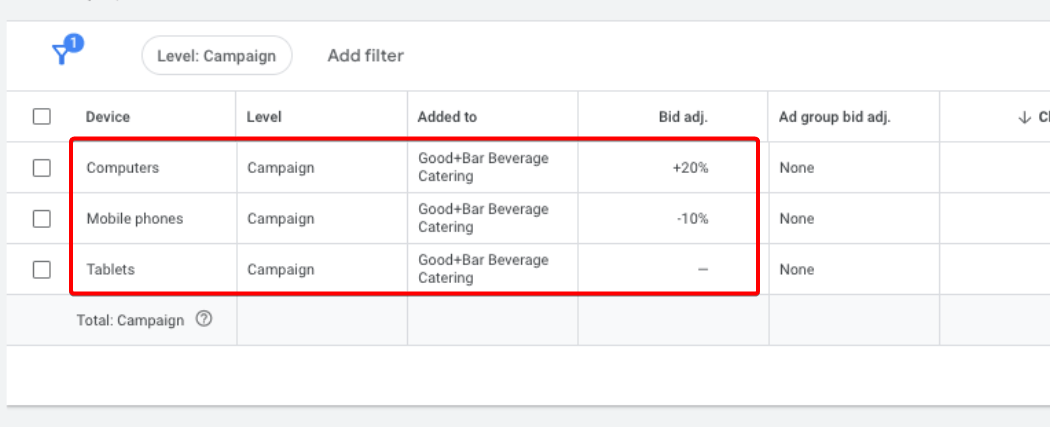Screen dimensions: 1052x427
Task: Open Good+Bar Beverage Catering in Computers row
Action: [483, 168]
